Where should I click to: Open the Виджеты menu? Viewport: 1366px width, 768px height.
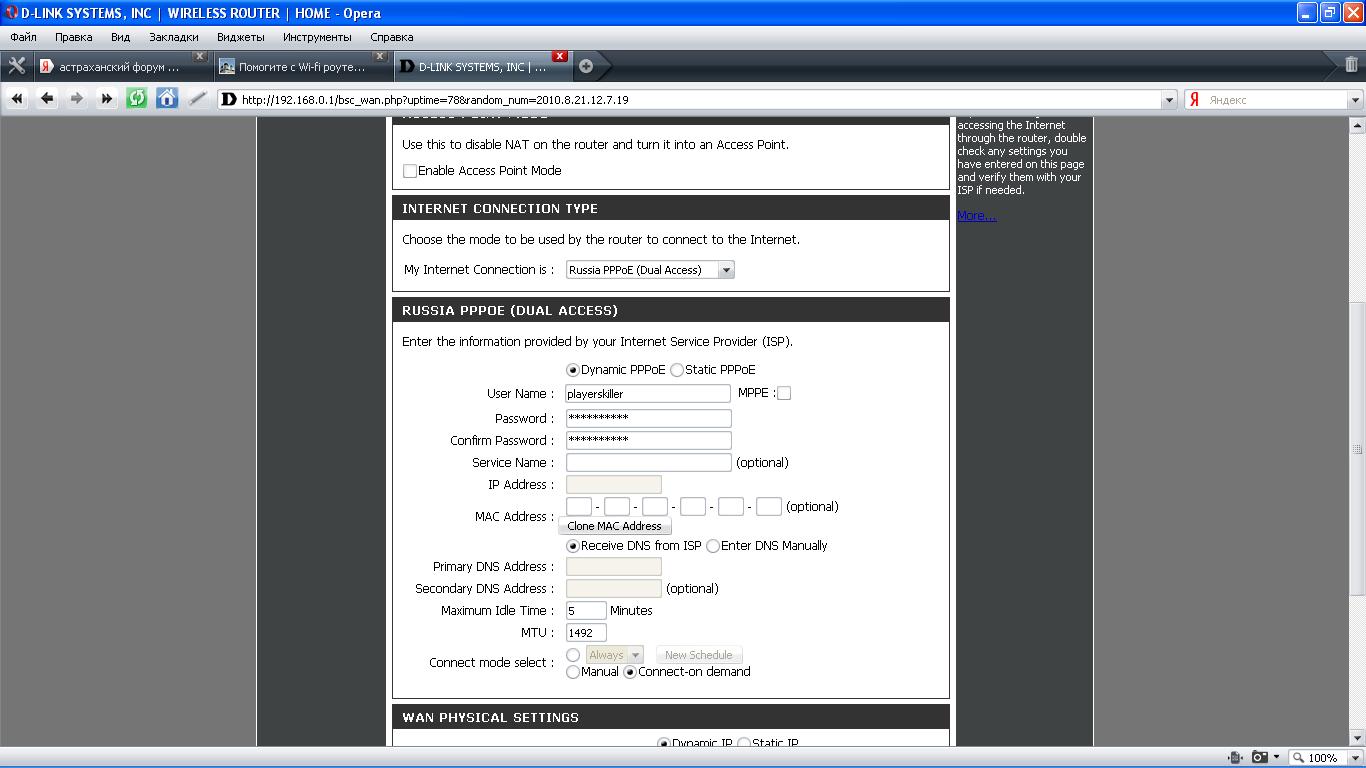point(241,37)
